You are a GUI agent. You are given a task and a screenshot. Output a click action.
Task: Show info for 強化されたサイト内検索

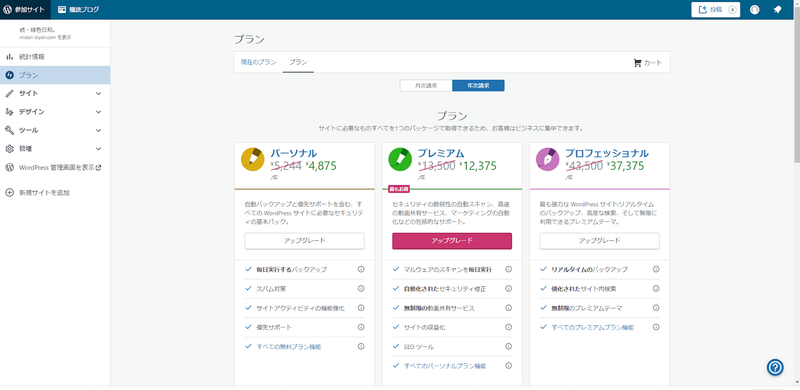point(656,288)
